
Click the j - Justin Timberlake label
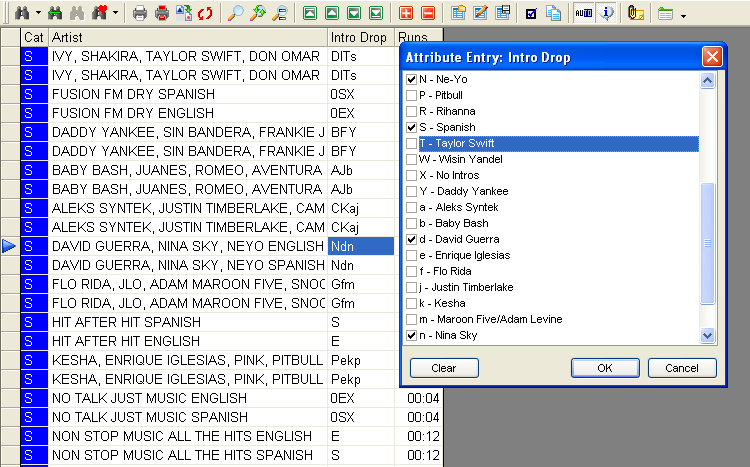point(466,287)
